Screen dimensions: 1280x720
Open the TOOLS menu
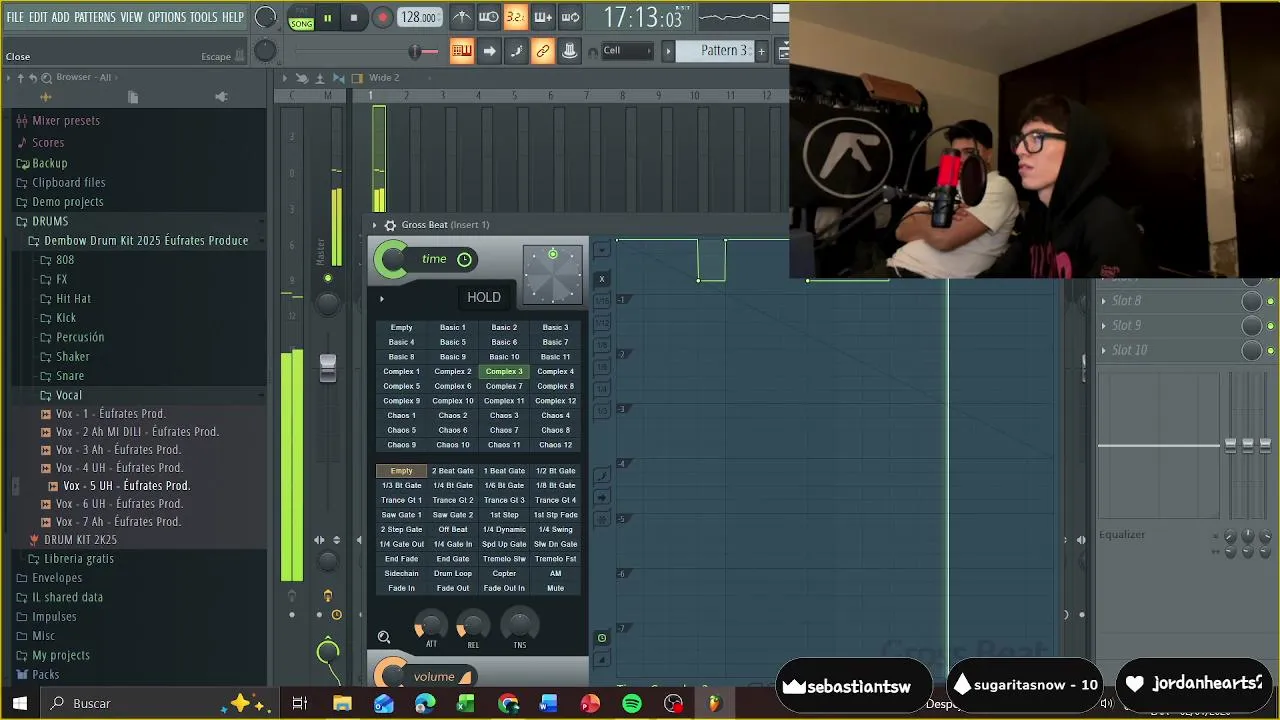pos(203,17)
